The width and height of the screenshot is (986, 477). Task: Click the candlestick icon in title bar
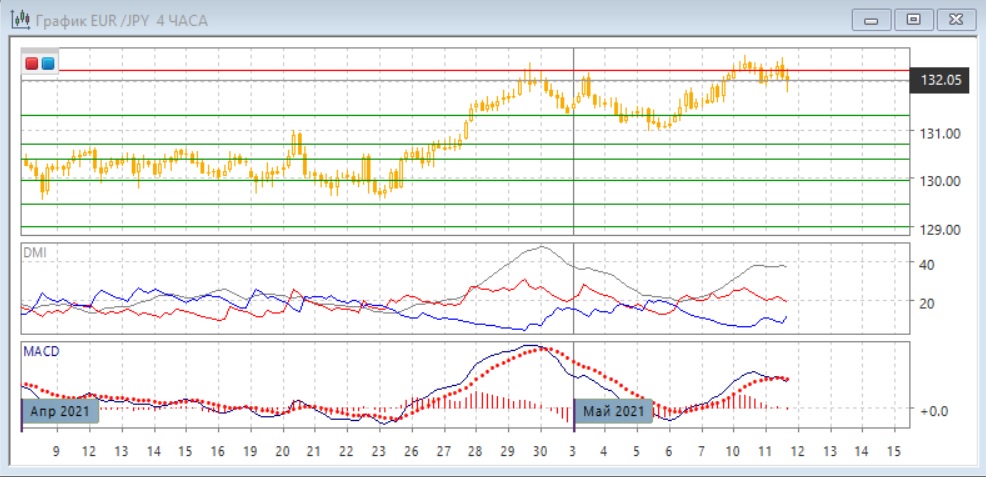tap(18, 19)
